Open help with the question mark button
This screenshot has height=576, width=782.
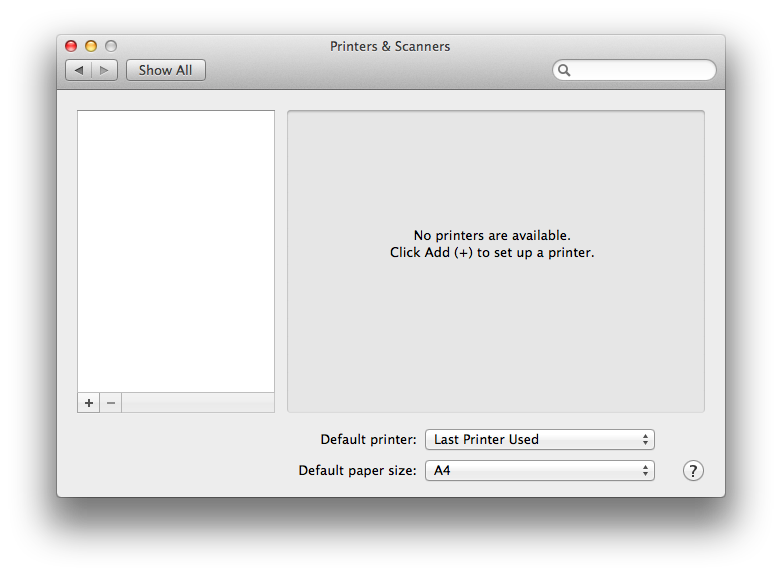coord(693,471)
